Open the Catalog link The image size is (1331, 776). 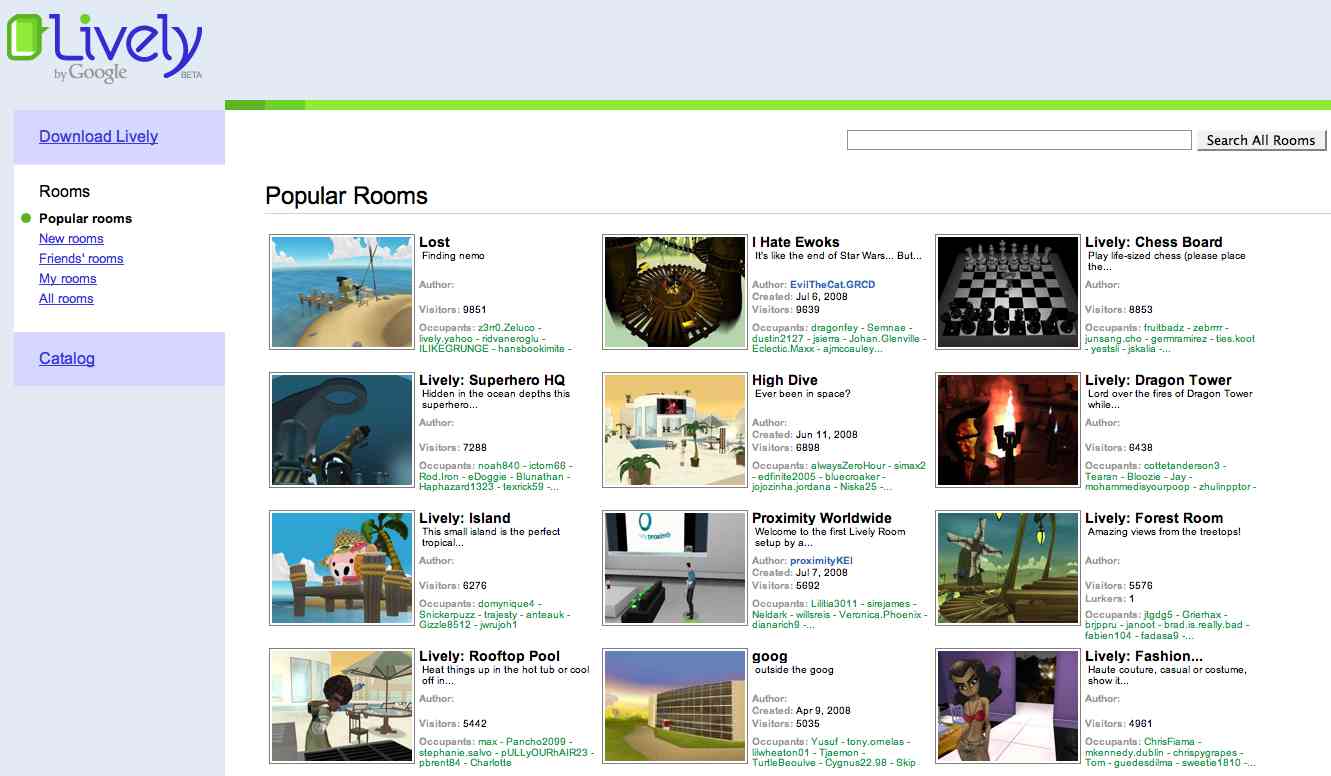(x=67, y=359)
